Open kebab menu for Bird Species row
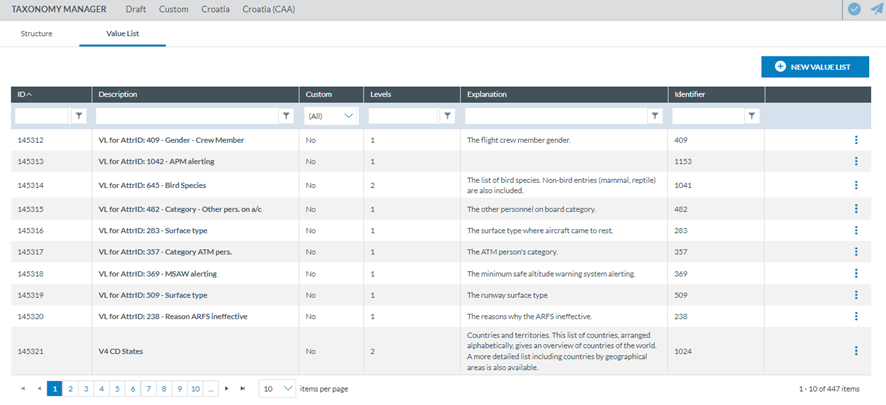Viewport: 886px width, 405px height. [x=856, y=185]
